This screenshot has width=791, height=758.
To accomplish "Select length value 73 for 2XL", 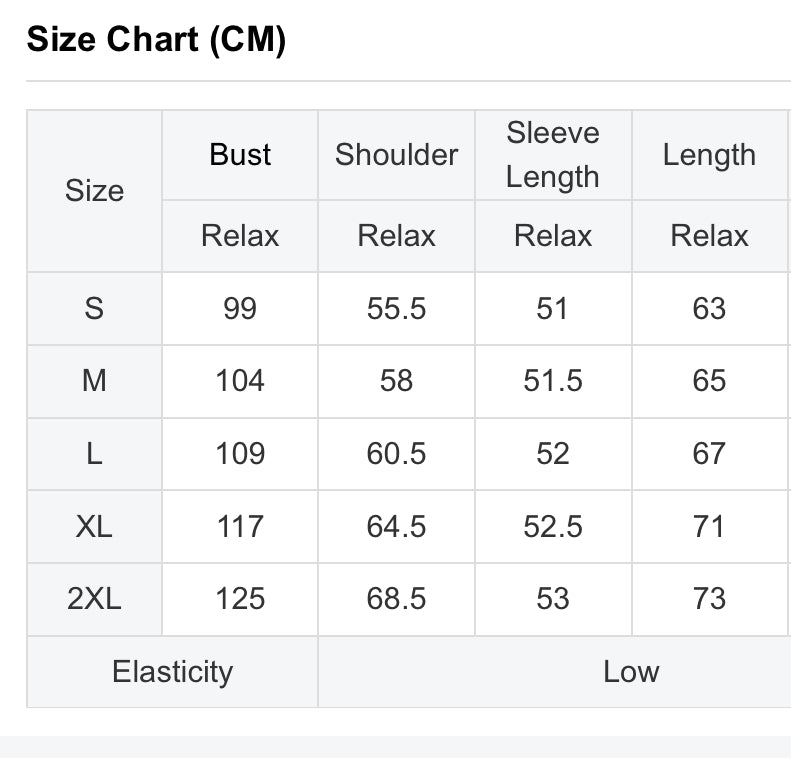I will pos(709,599).
